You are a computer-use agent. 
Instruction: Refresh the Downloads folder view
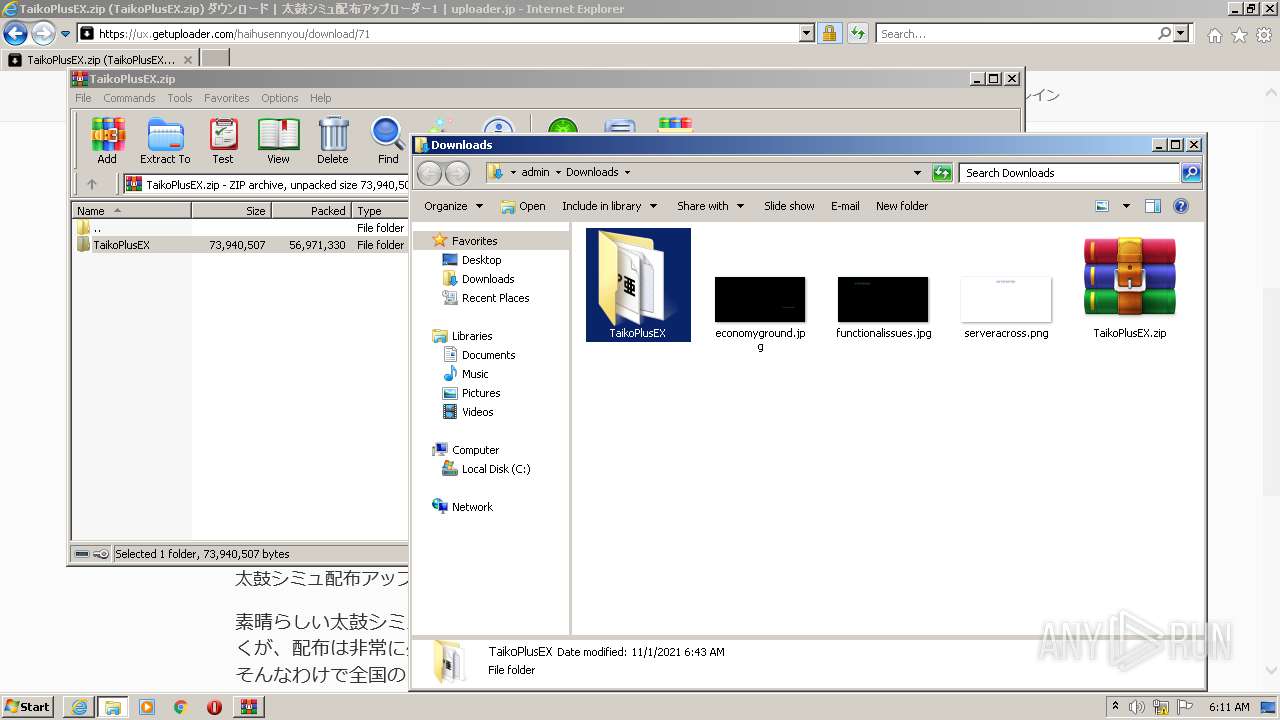[x=942, y=173]
